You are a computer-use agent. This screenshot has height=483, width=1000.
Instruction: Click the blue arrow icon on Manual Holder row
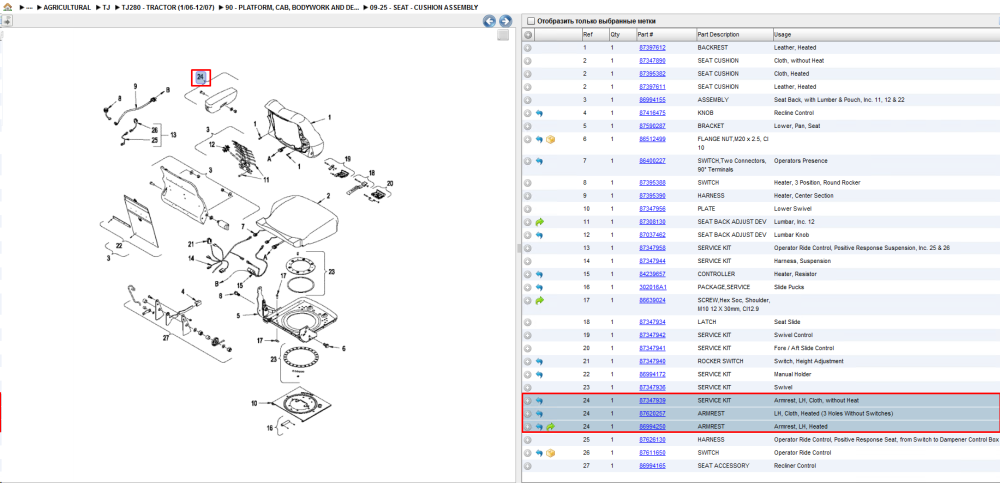click(x=540, y=375)
